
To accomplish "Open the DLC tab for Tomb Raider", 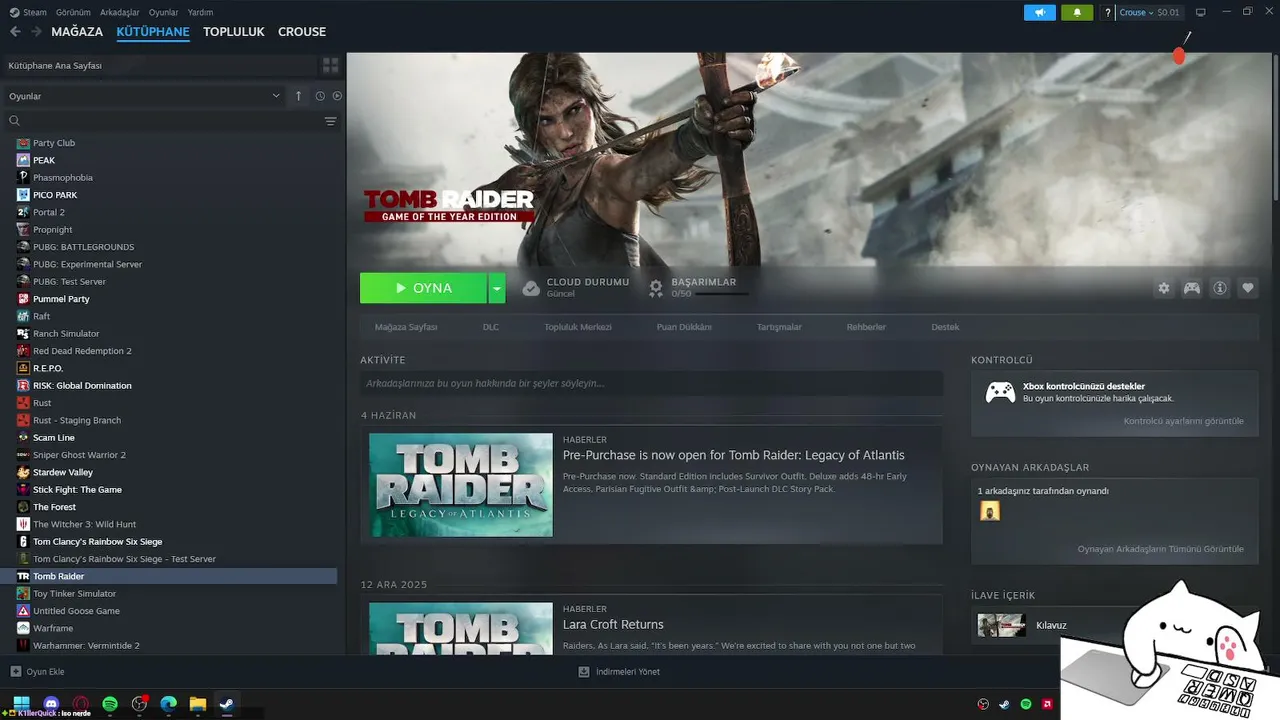I will pos(491,327).
